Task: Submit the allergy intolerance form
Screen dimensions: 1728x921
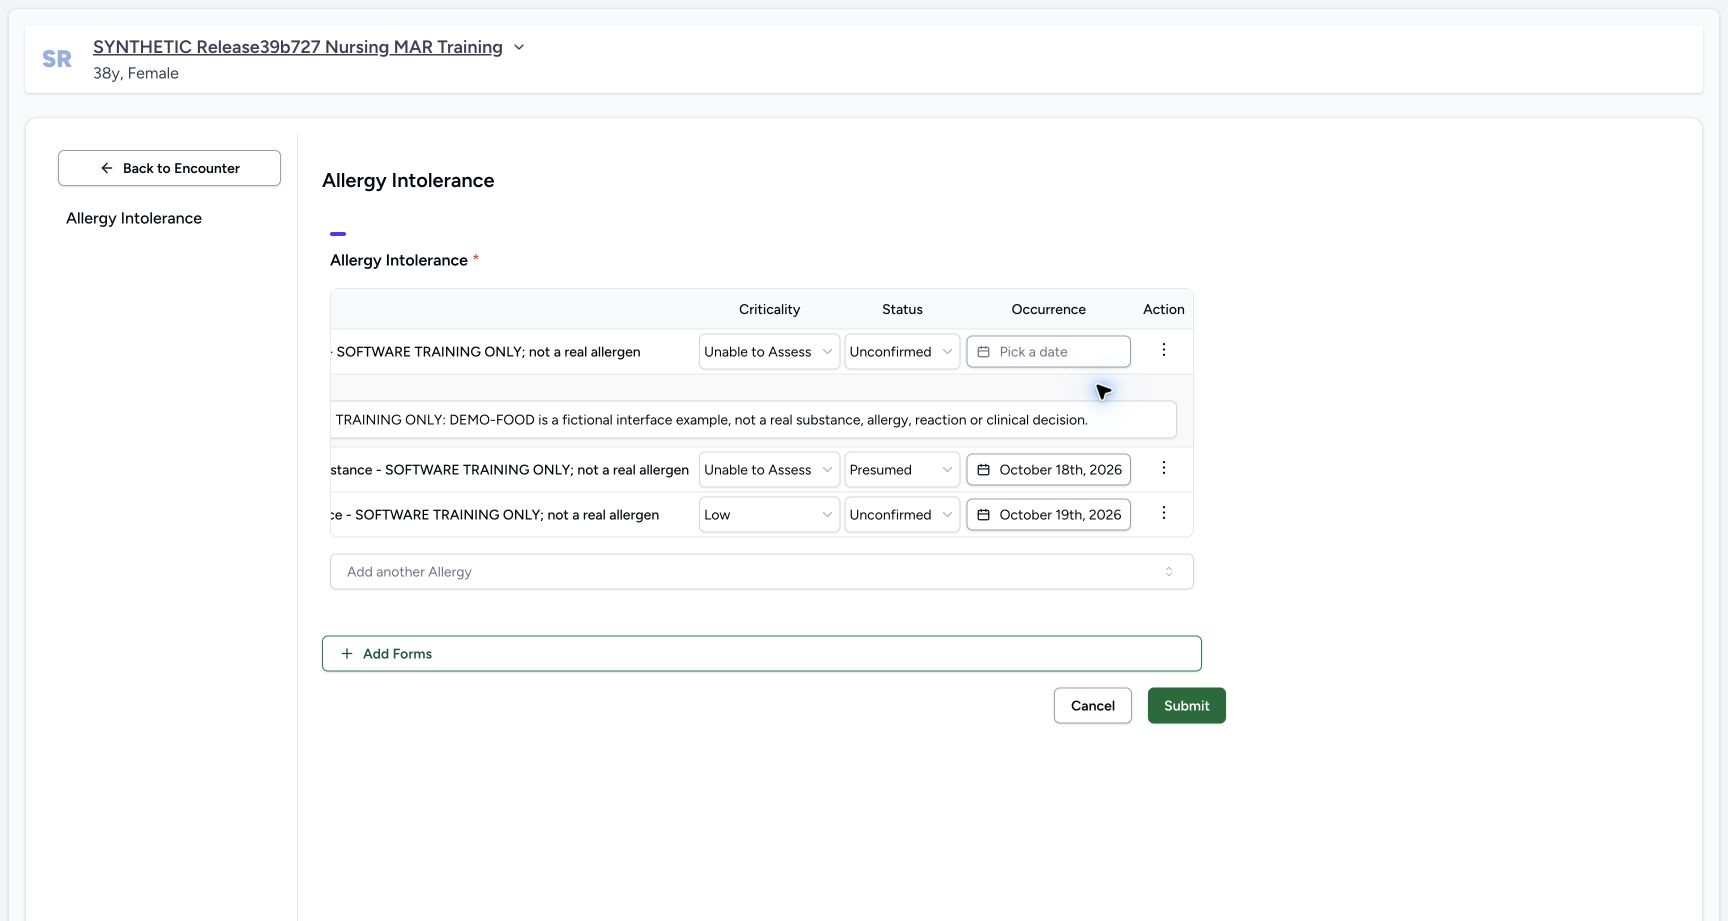Action: pos(1187,706)
